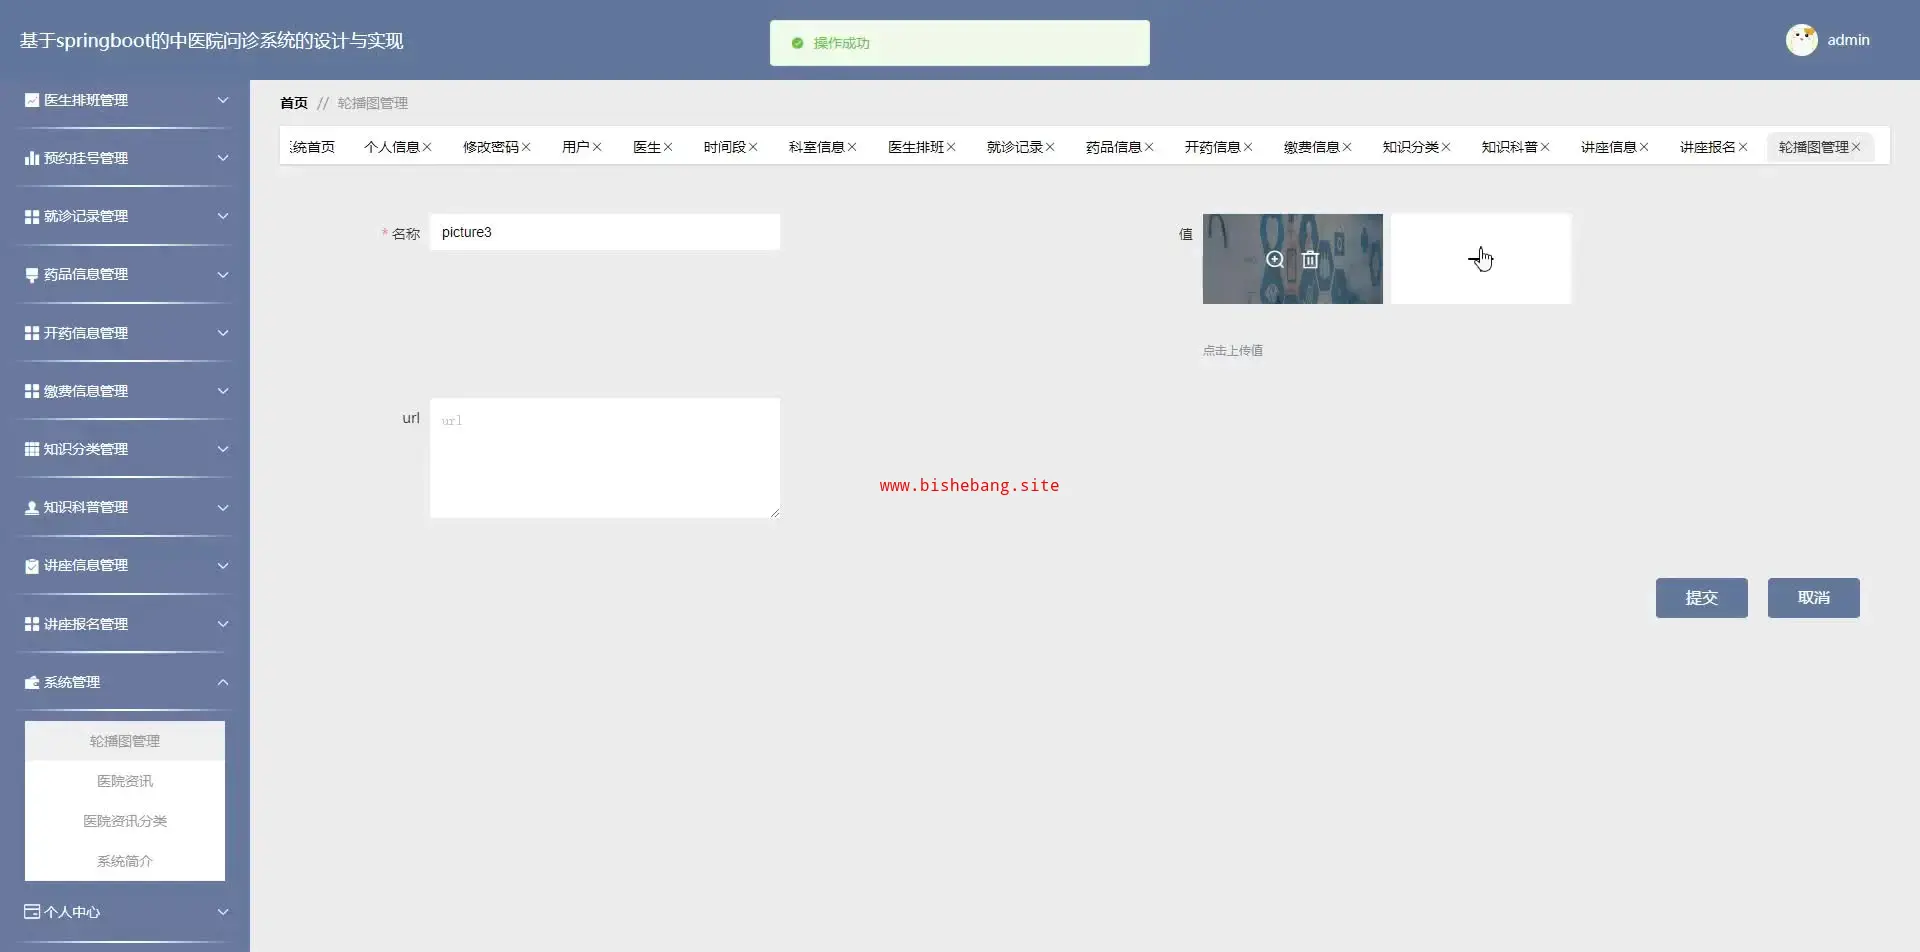The height and width of the screenshot is (952, 1920).
Task: Click the 名称 input field
Action: tap(605, 232)
